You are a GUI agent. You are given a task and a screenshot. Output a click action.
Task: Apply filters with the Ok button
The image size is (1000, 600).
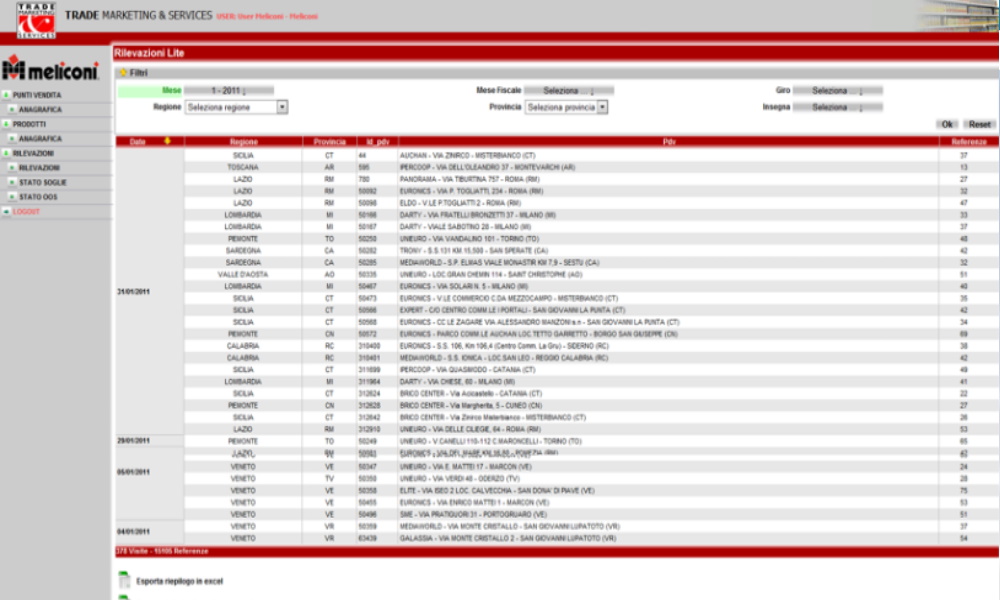point(947,124)
